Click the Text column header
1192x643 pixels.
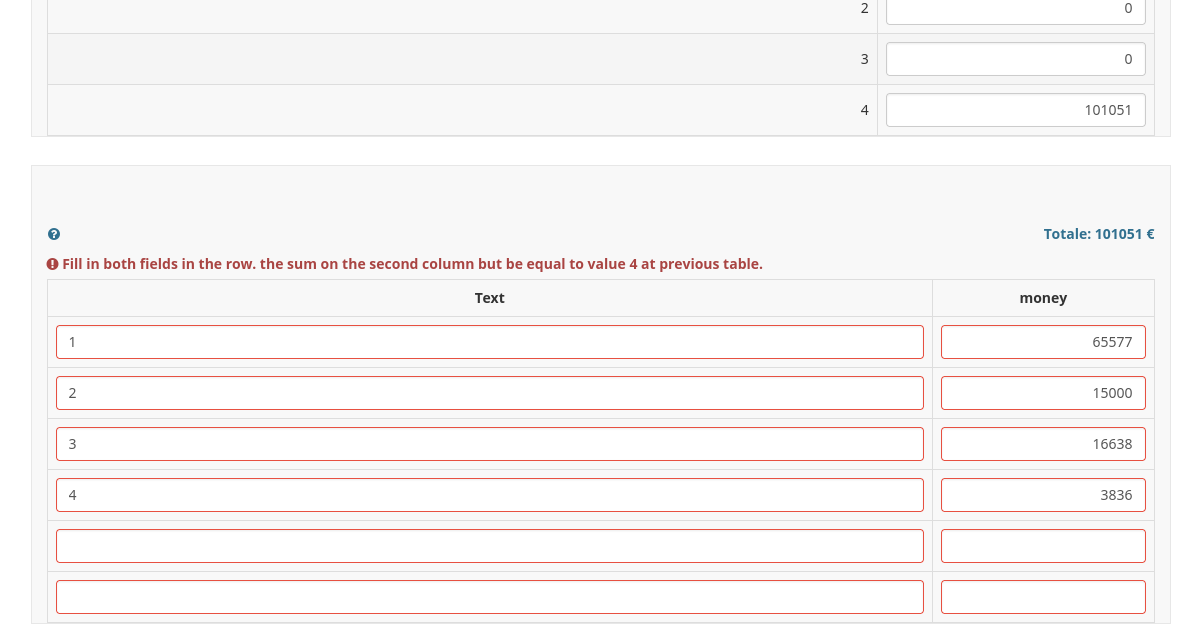(x=489, y=298)
